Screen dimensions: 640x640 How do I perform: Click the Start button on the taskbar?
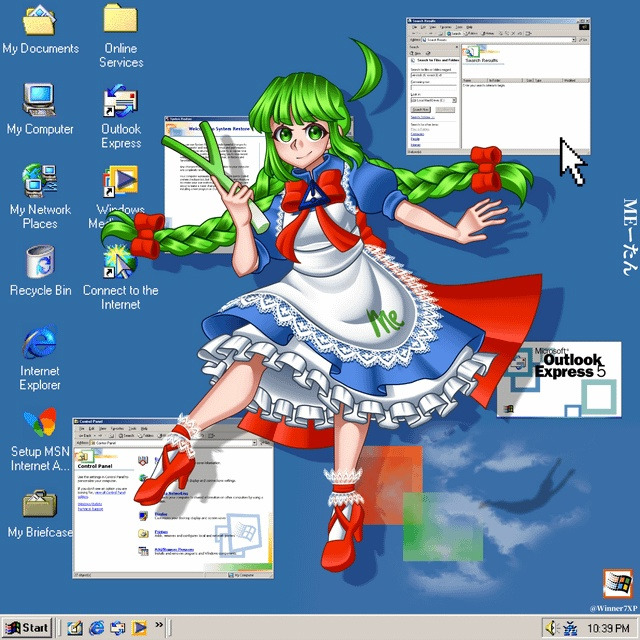coord(27,628)
